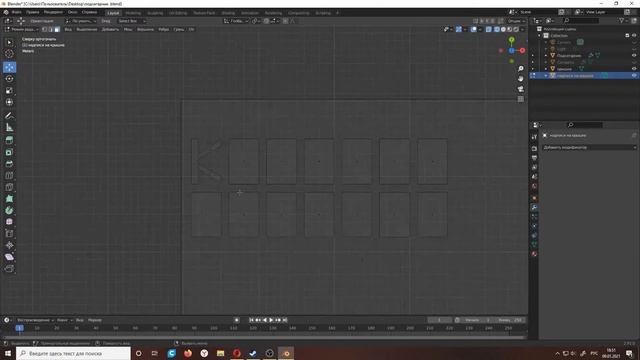Open the Keying dropdown in the timeline
The image size is (640, 360).
(64, 320)
